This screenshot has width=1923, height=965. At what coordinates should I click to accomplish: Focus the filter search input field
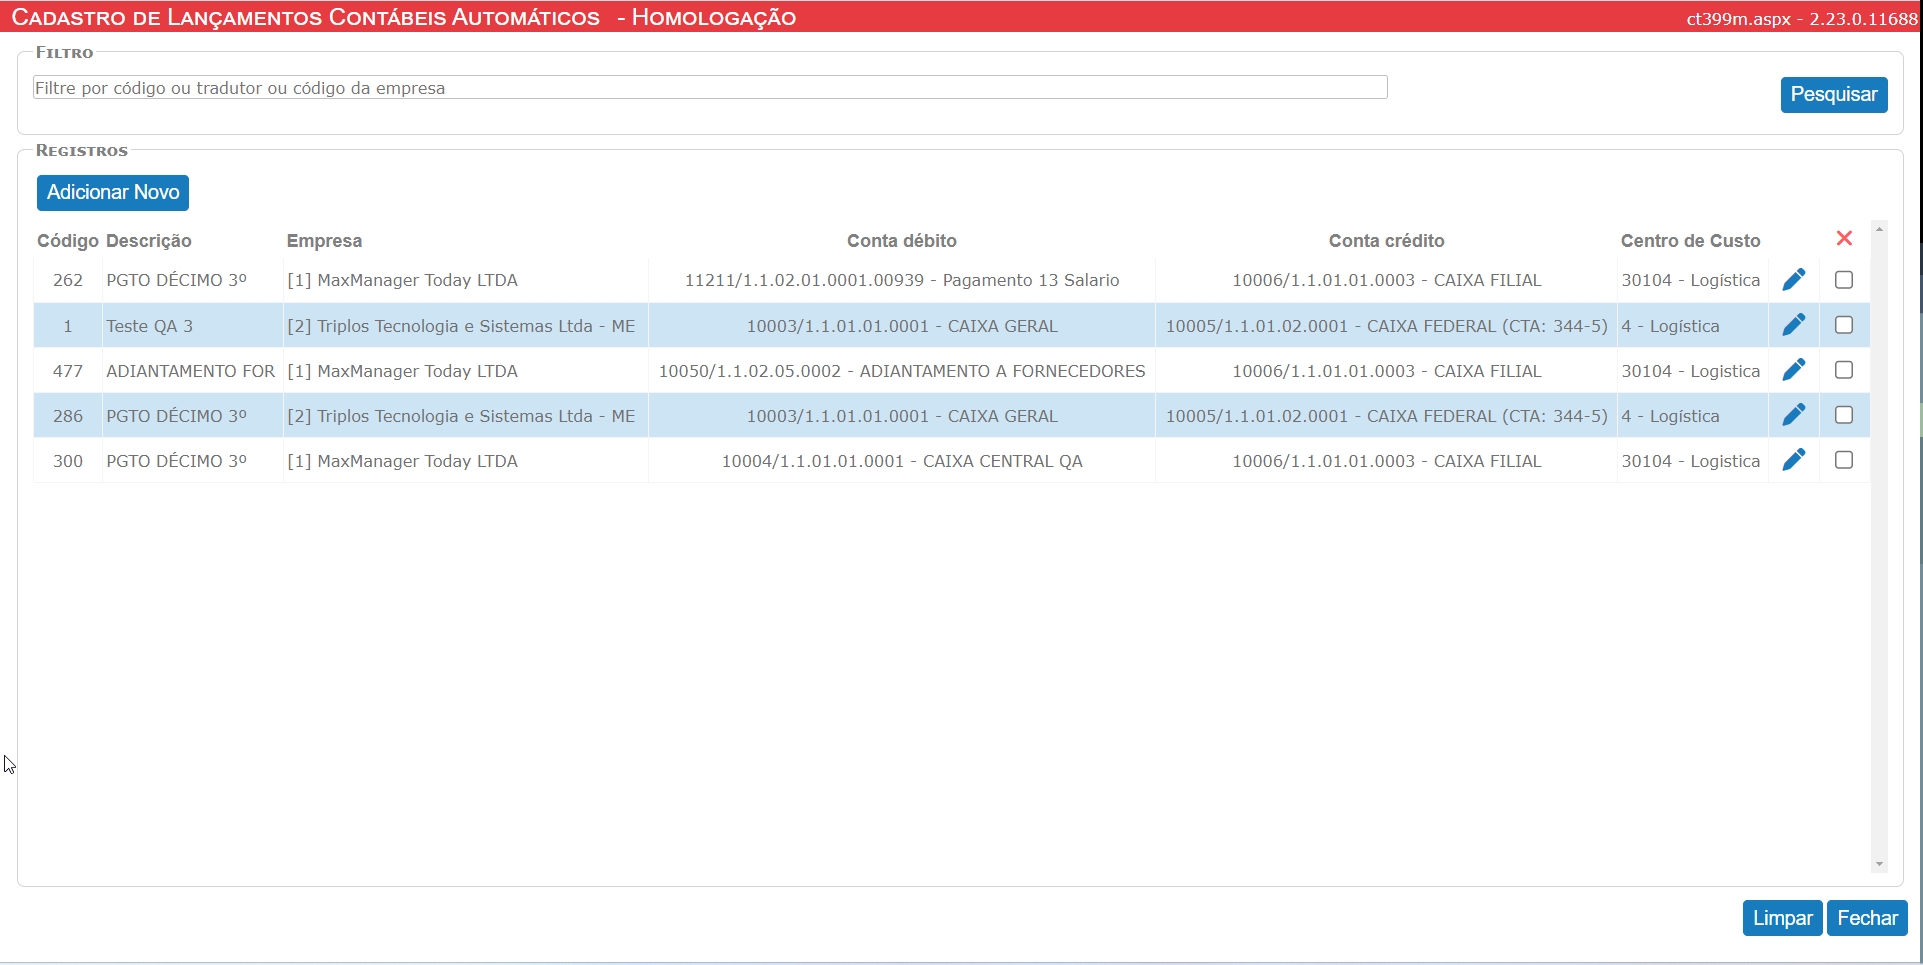(710, 88)
